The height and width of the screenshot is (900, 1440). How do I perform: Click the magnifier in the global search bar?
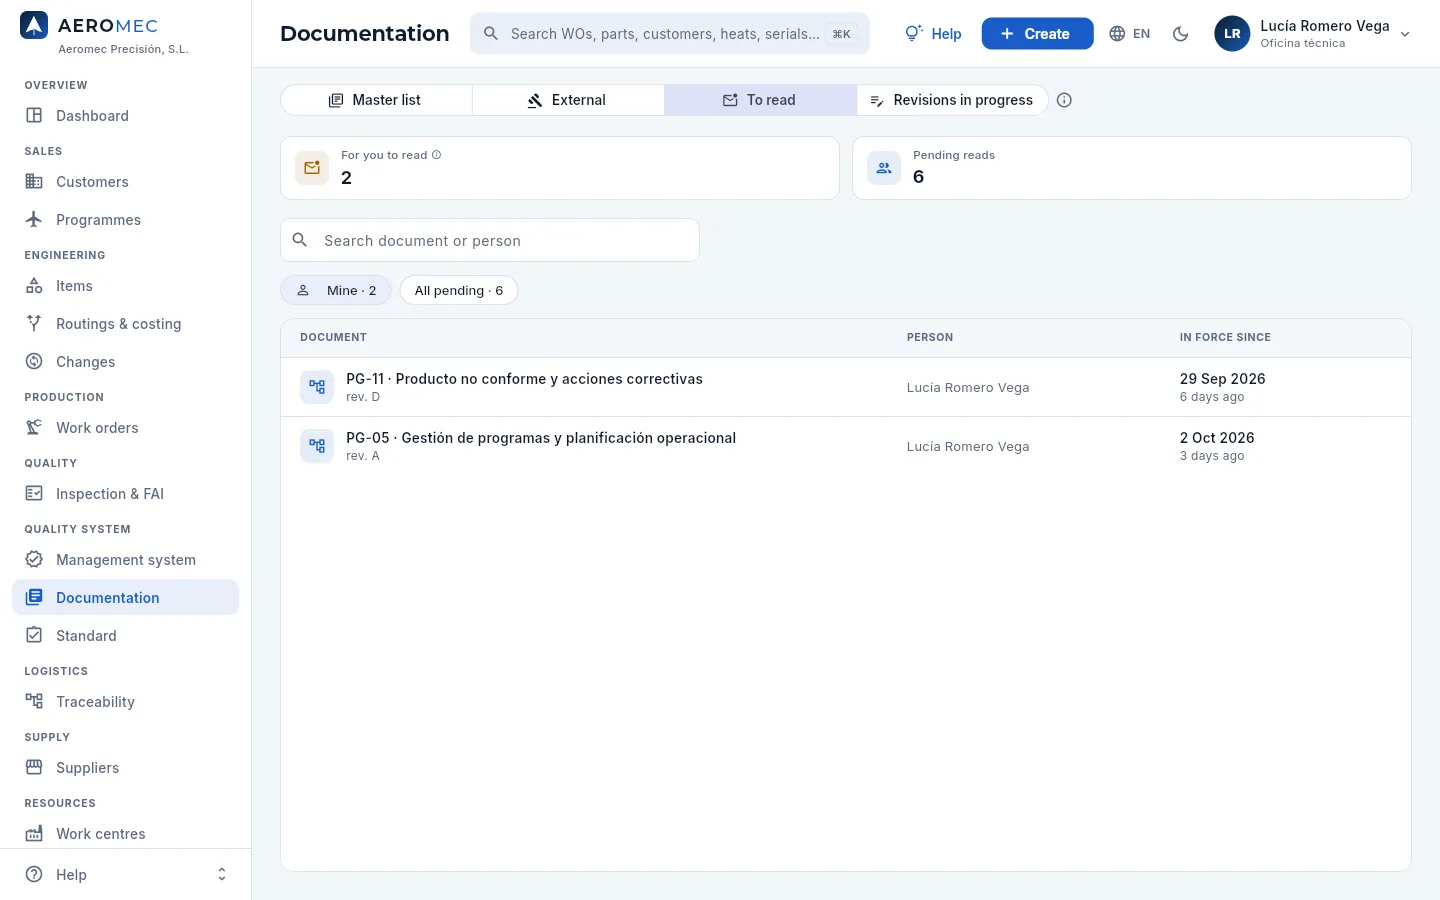click(x=491, y=34)
